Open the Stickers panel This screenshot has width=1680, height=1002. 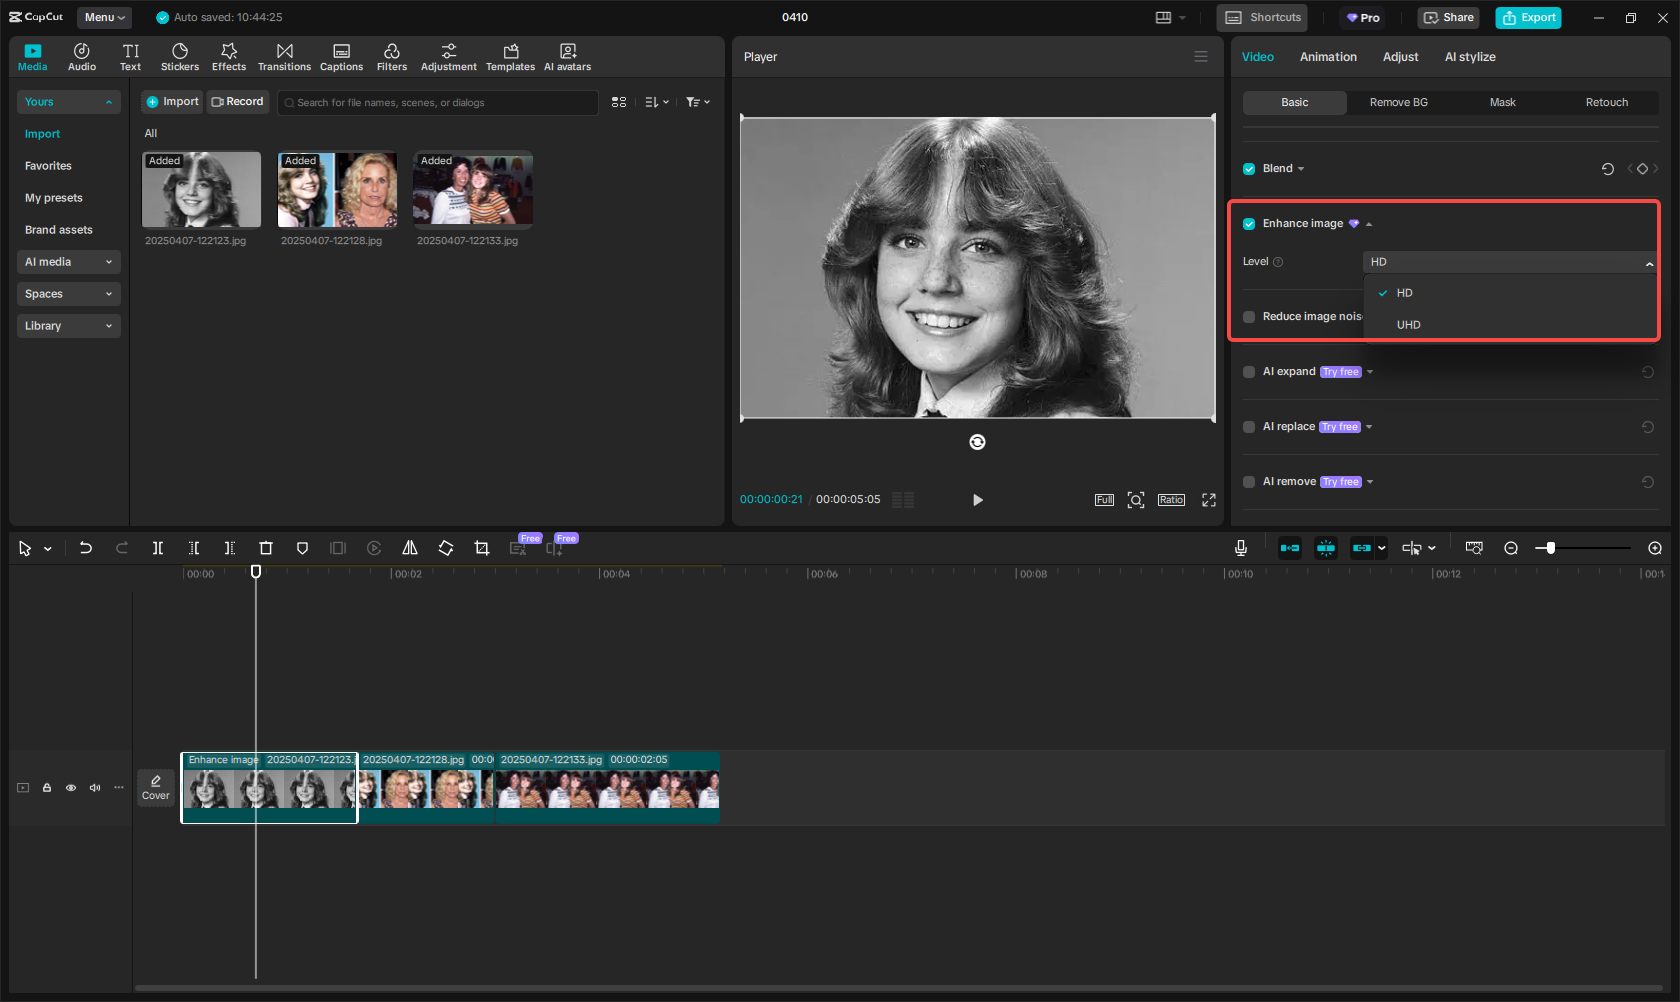(x=180, y=57)
